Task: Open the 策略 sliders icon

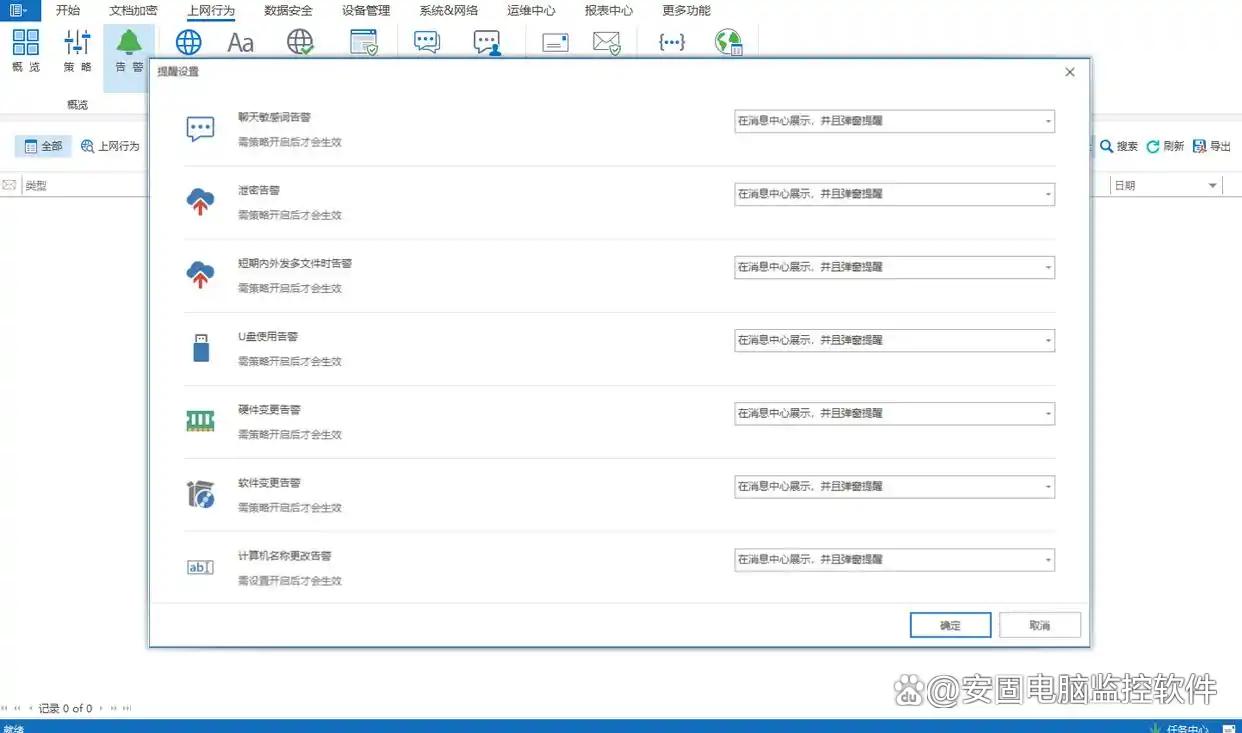Action: tap(77, 50)
